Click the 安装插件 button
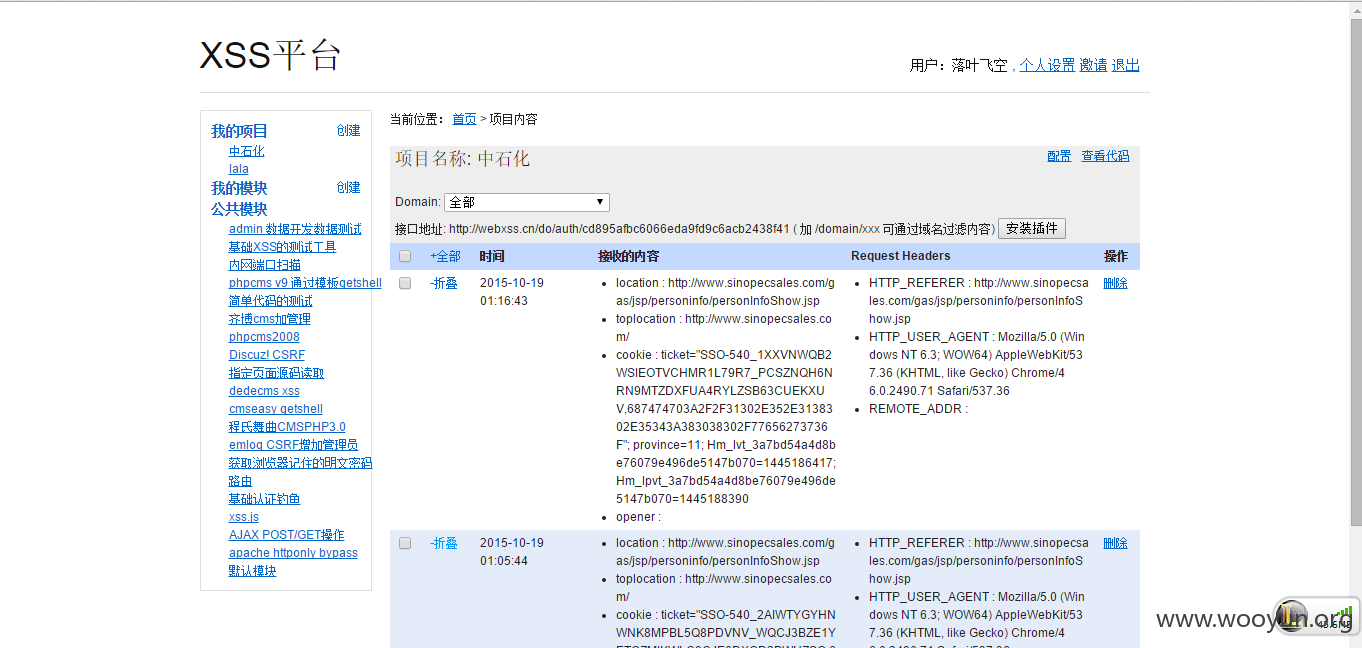Image resolution: width=1362 pixels, height=648 pixels. click(x=1032, y=228)
